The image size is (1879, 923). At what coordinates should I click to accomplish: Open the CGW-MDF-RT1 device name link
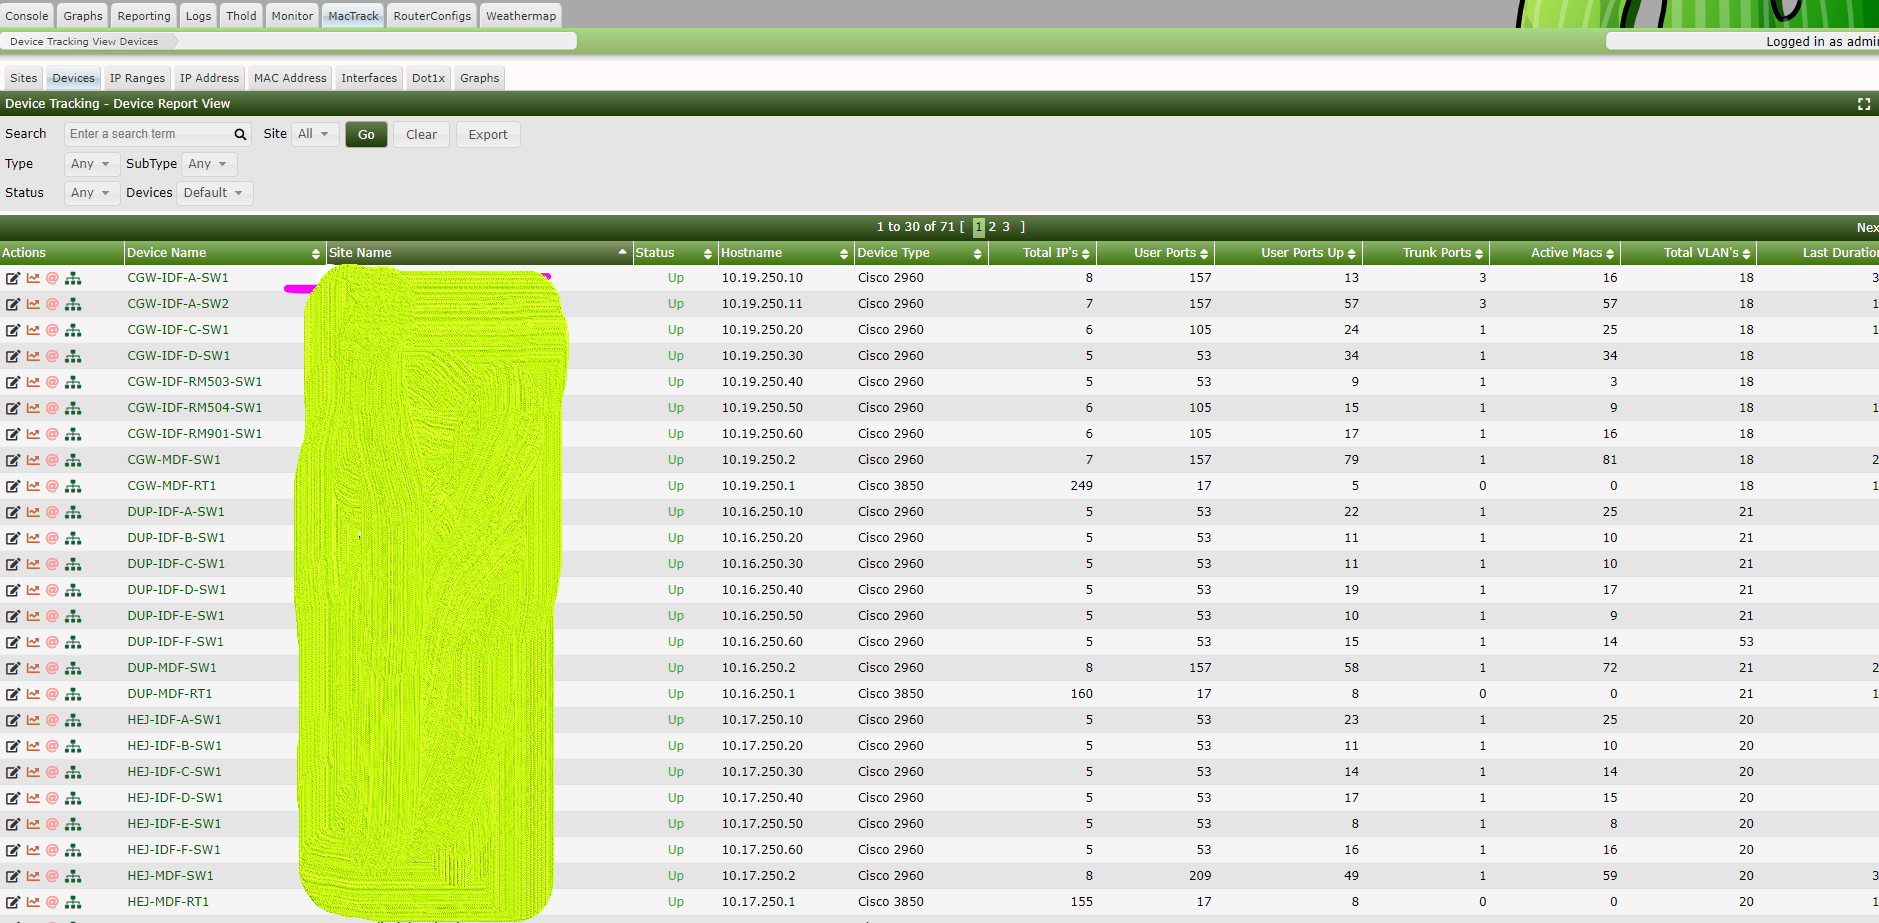[172, 486]
